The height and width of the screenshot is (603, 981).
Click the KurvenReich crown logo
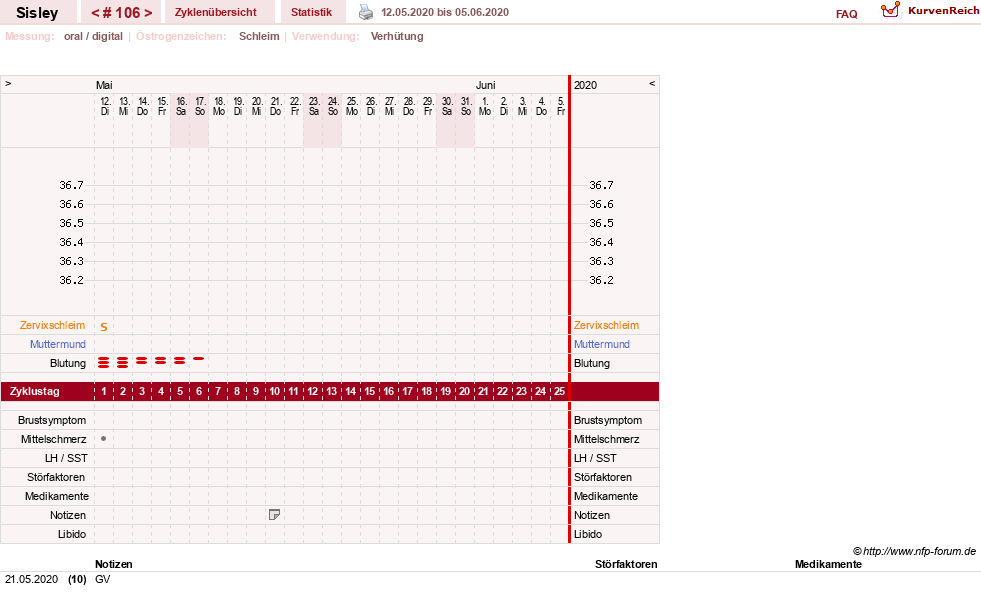(x=890, y=10)
